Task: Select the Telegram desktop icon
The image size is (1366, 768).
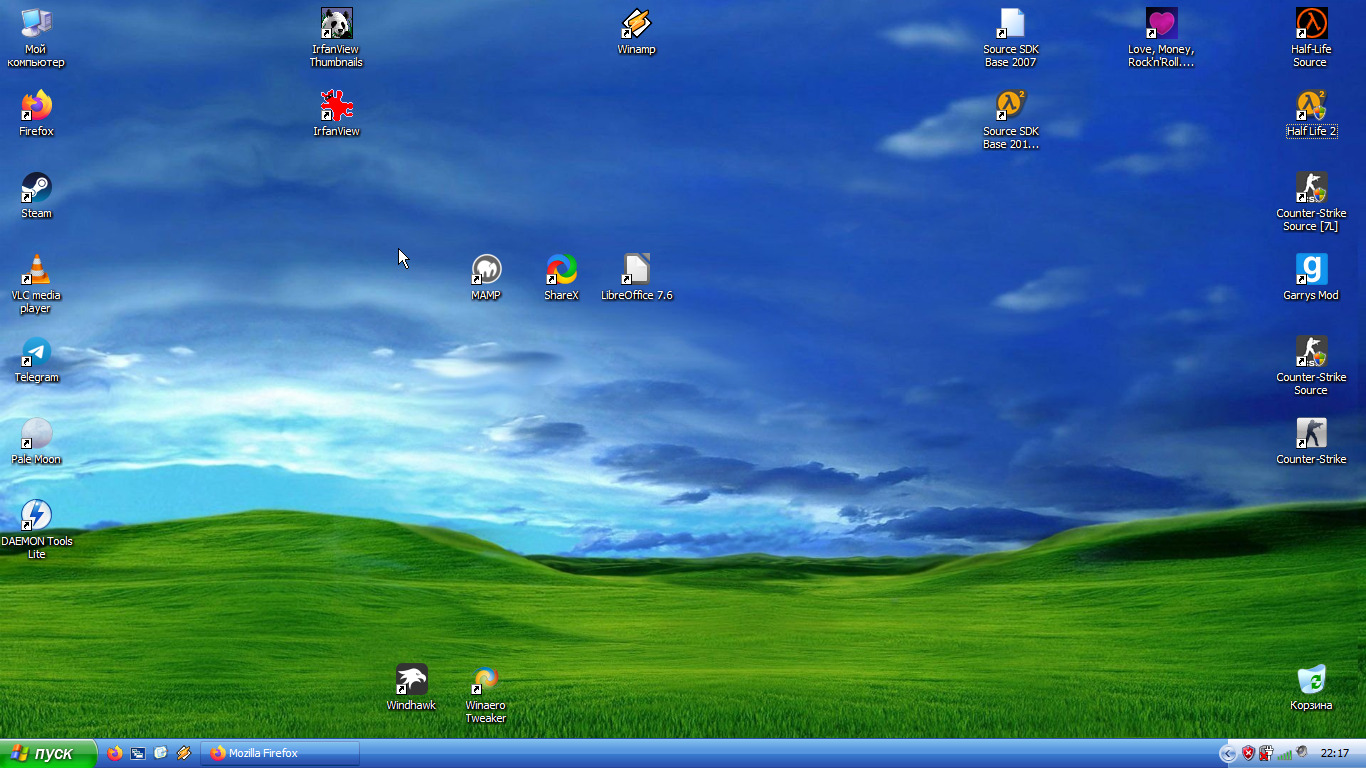Action: (36, 352)
